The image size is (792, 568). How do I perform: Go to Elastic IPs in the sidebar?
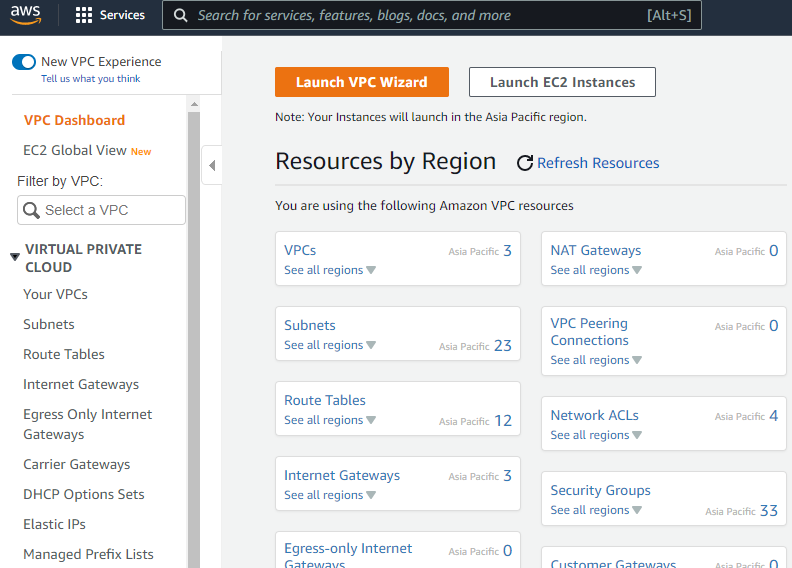55,524
